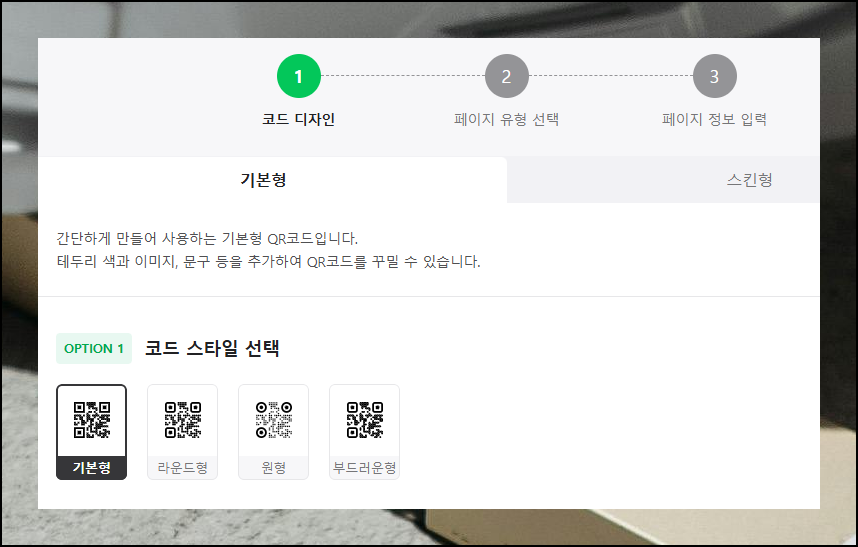
Task: Click the 페이지 유형 선택 step label
Action: point(507,119)
